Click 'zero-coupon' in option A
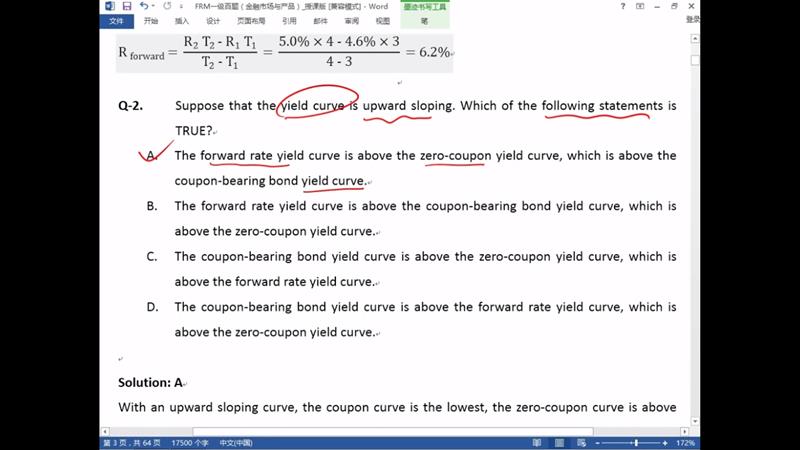The width and height of the screenshot is (800, 450). (456, 156)
